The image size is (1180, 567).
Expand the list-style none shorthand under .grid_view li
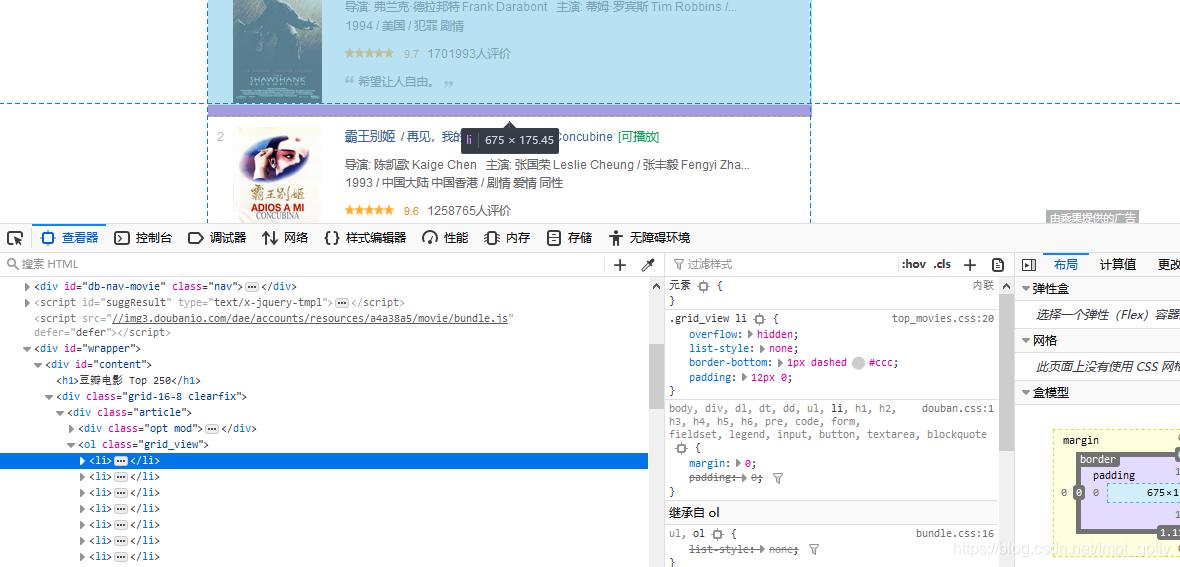pos(762,349)
